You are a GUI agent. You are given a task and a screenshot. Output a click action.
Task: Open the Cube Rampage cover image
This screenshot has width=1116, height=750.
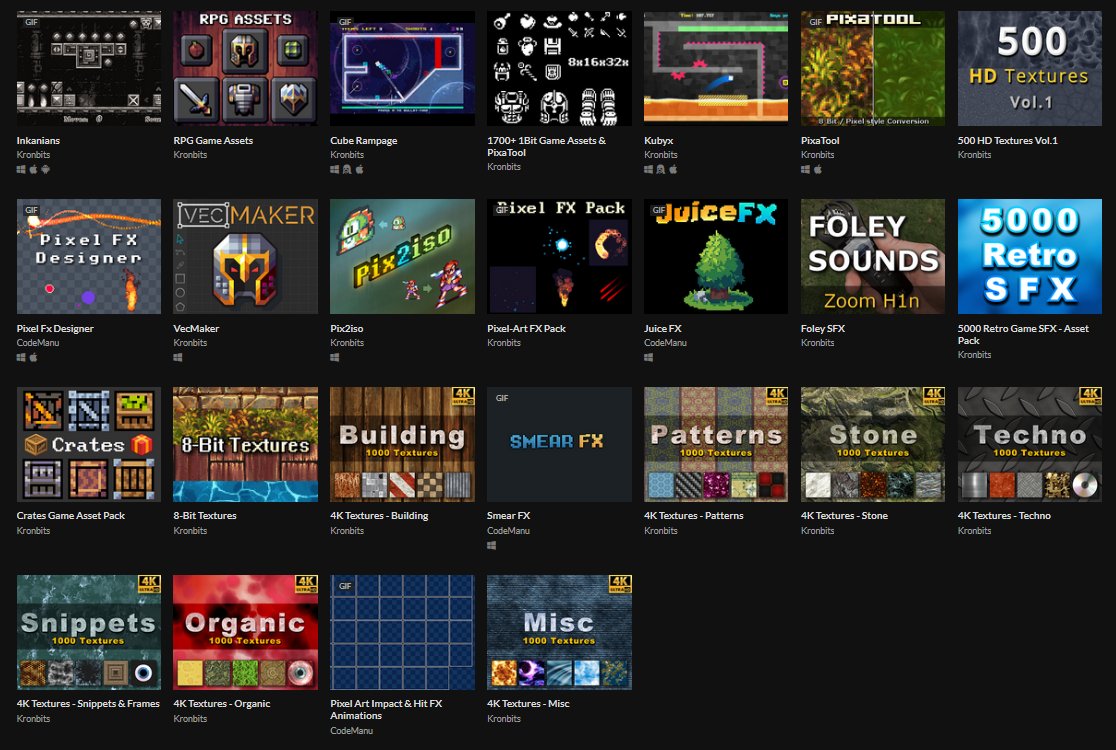click(402, 68)
